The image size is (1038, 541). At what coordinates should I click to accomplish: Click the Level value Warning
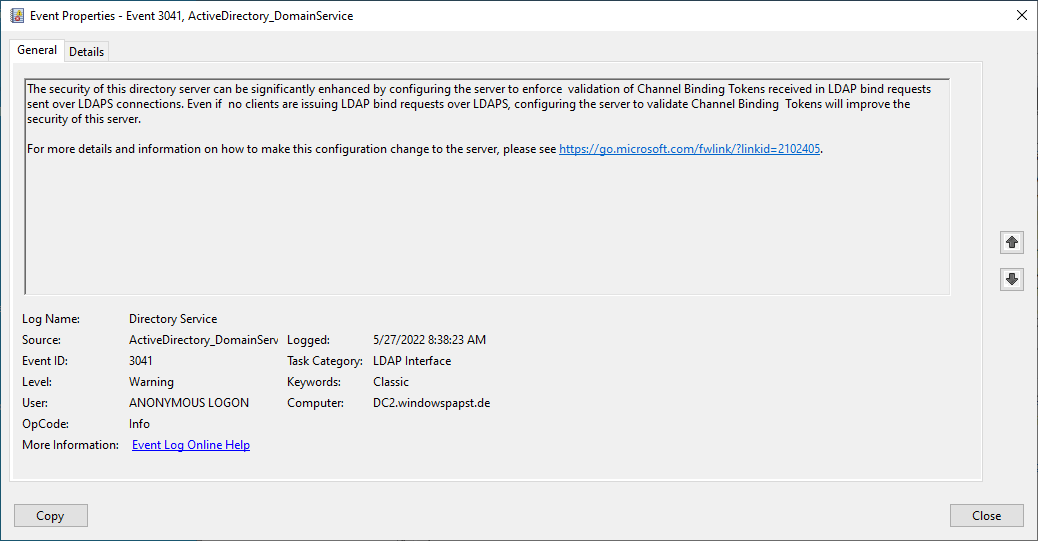point(151,382)
